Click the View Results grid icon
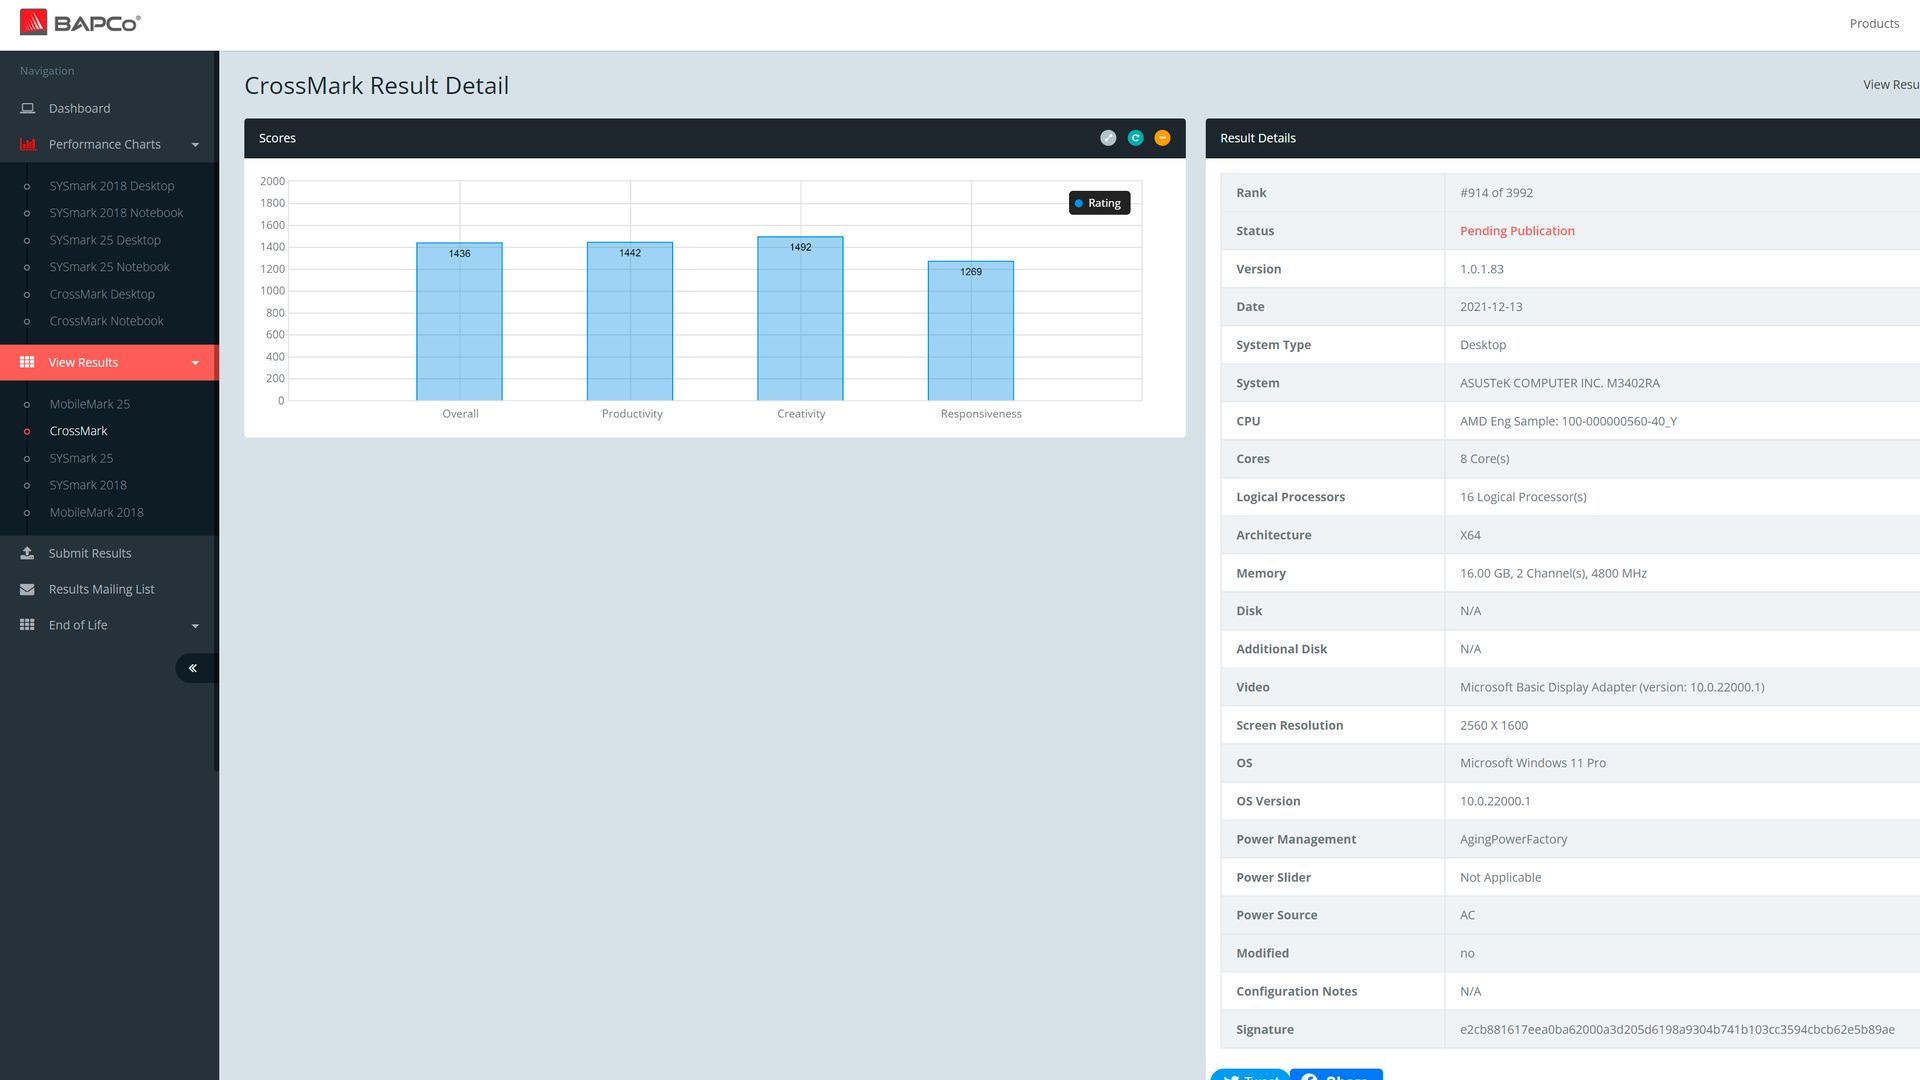The height and width of the screenshot is (1080, 1920). coord(27,362)
